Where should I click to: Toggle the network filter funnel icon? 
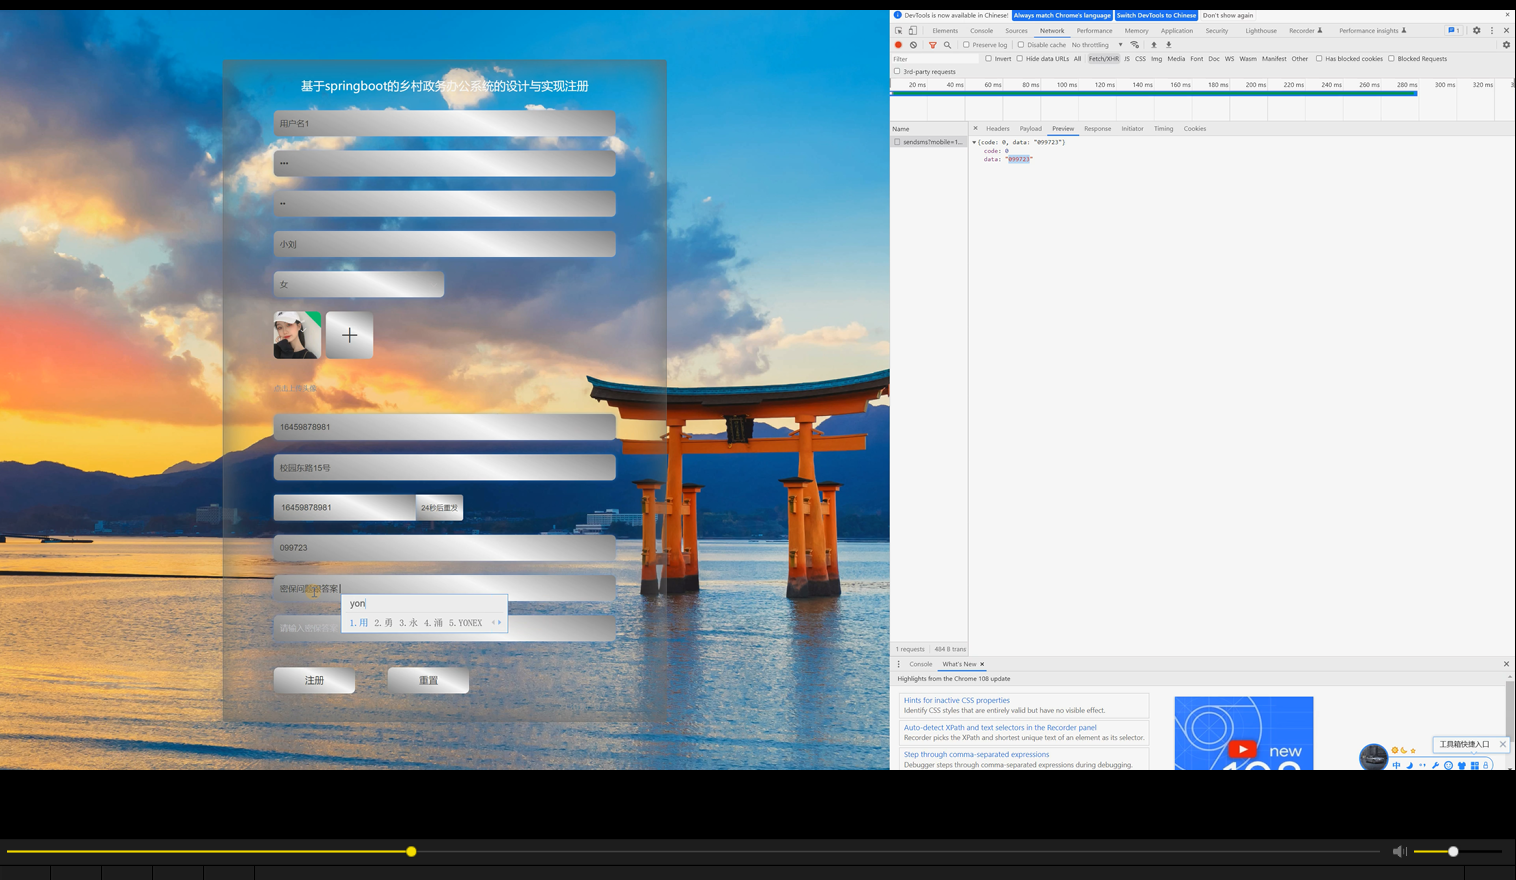pyautogui.click(x=933, y=45)
